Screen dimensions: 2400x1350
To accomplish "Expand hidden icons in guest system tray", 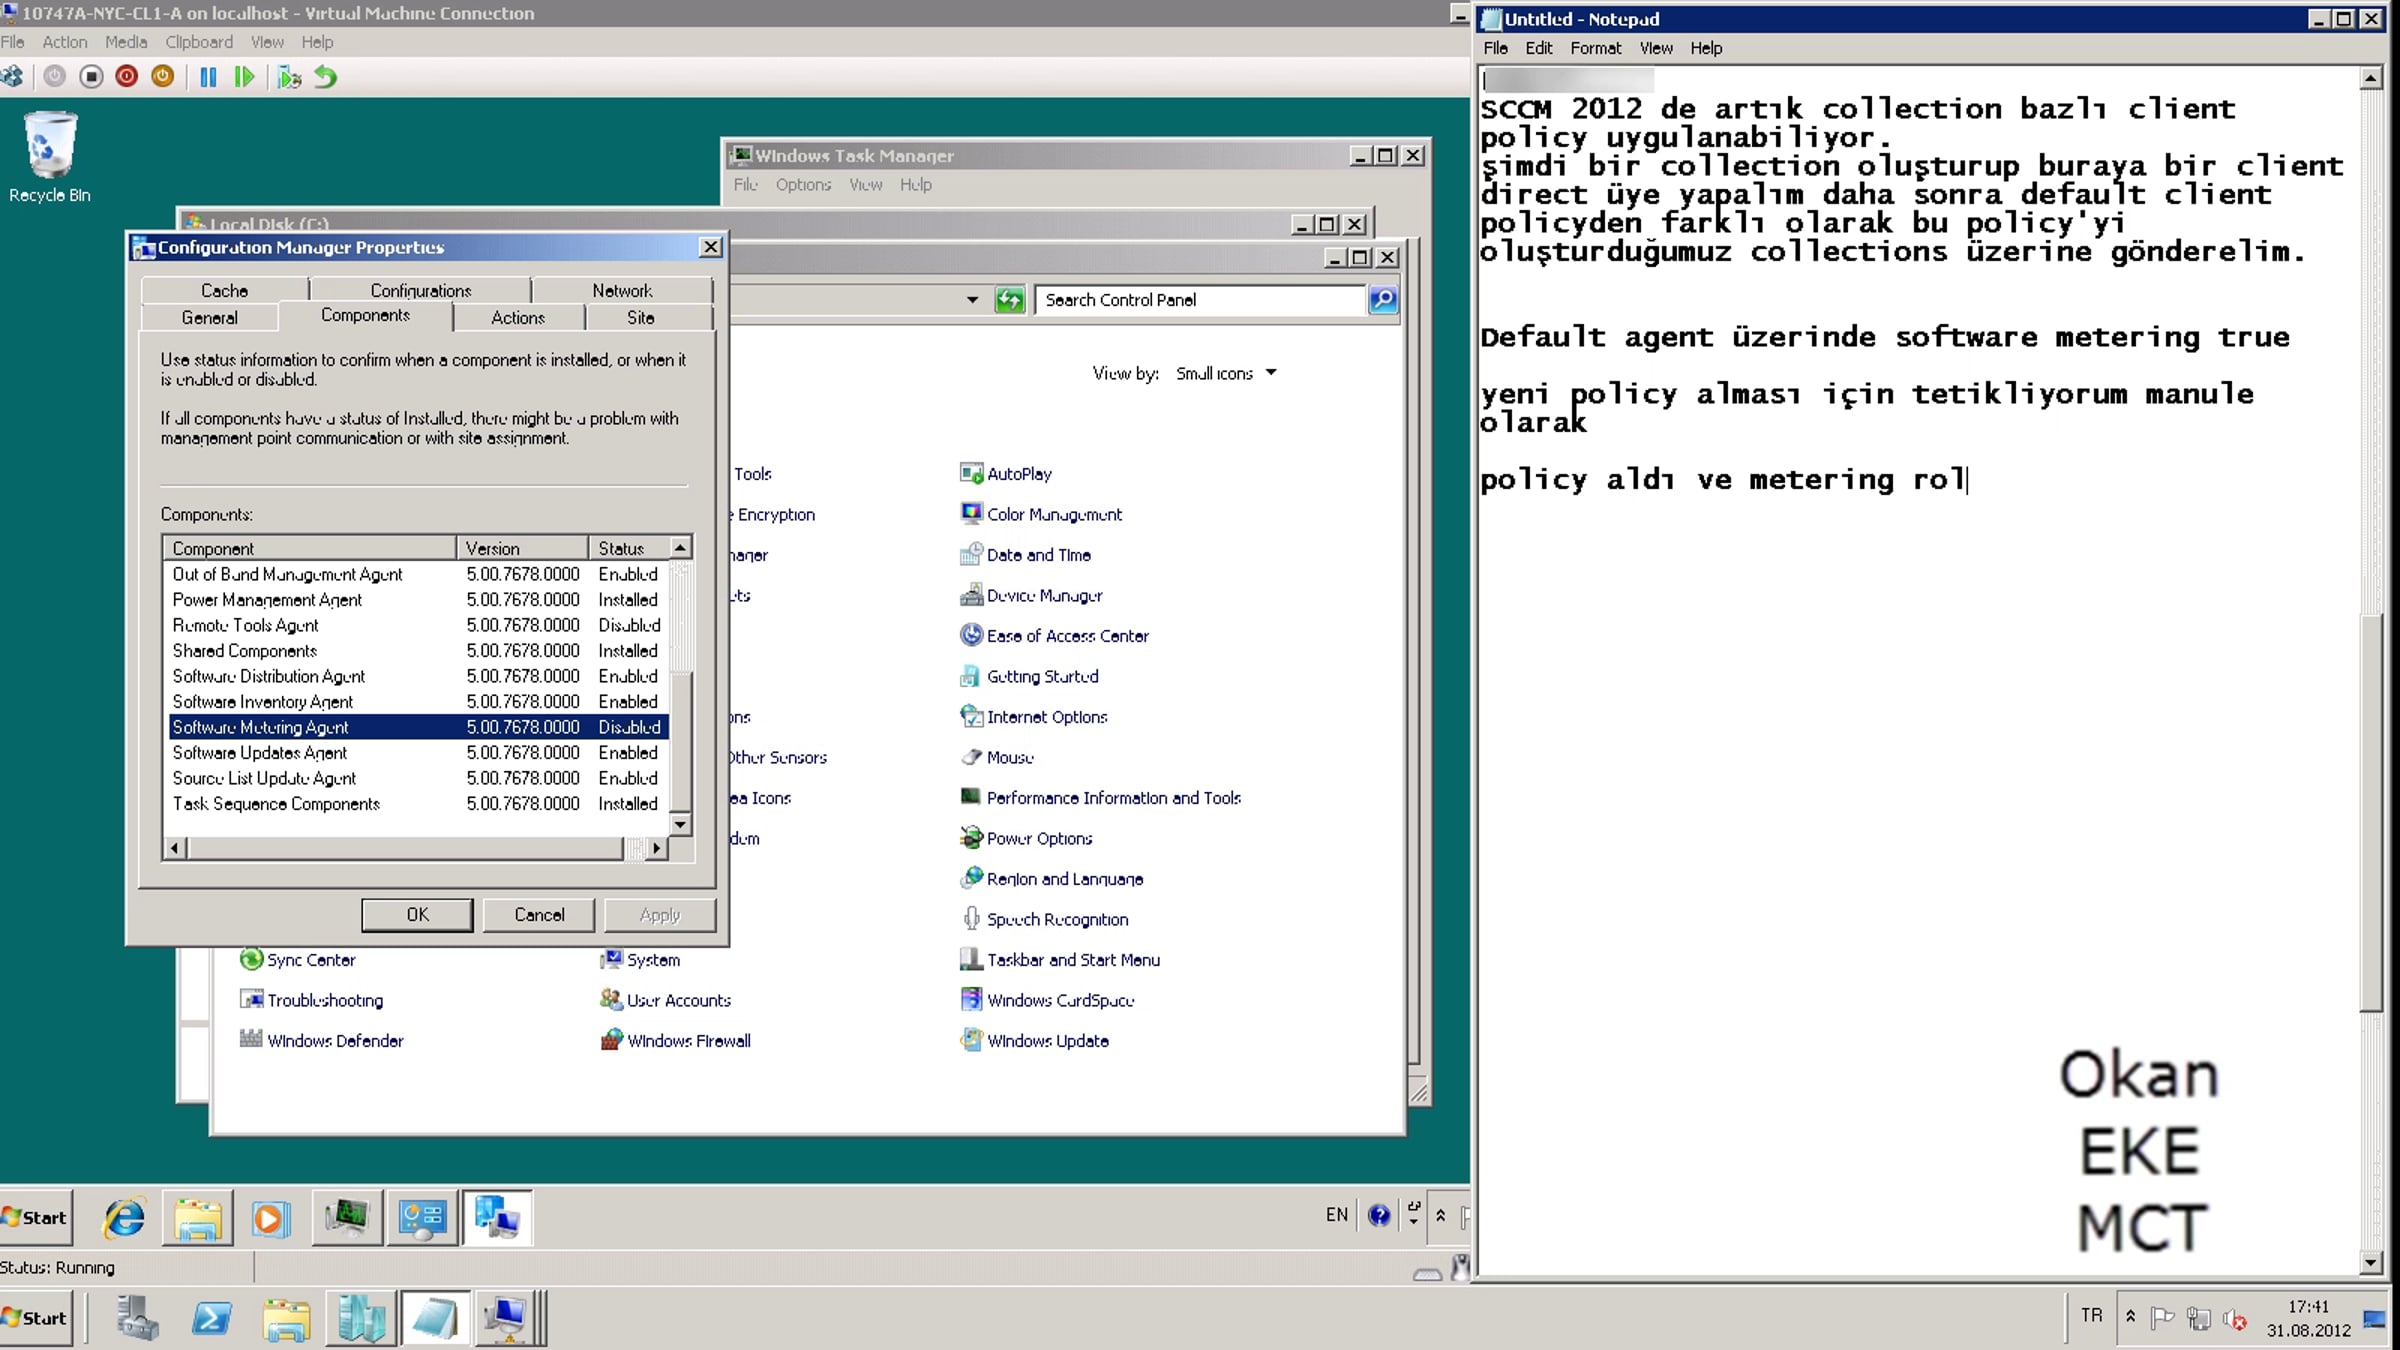I will coord(1440,1216).
